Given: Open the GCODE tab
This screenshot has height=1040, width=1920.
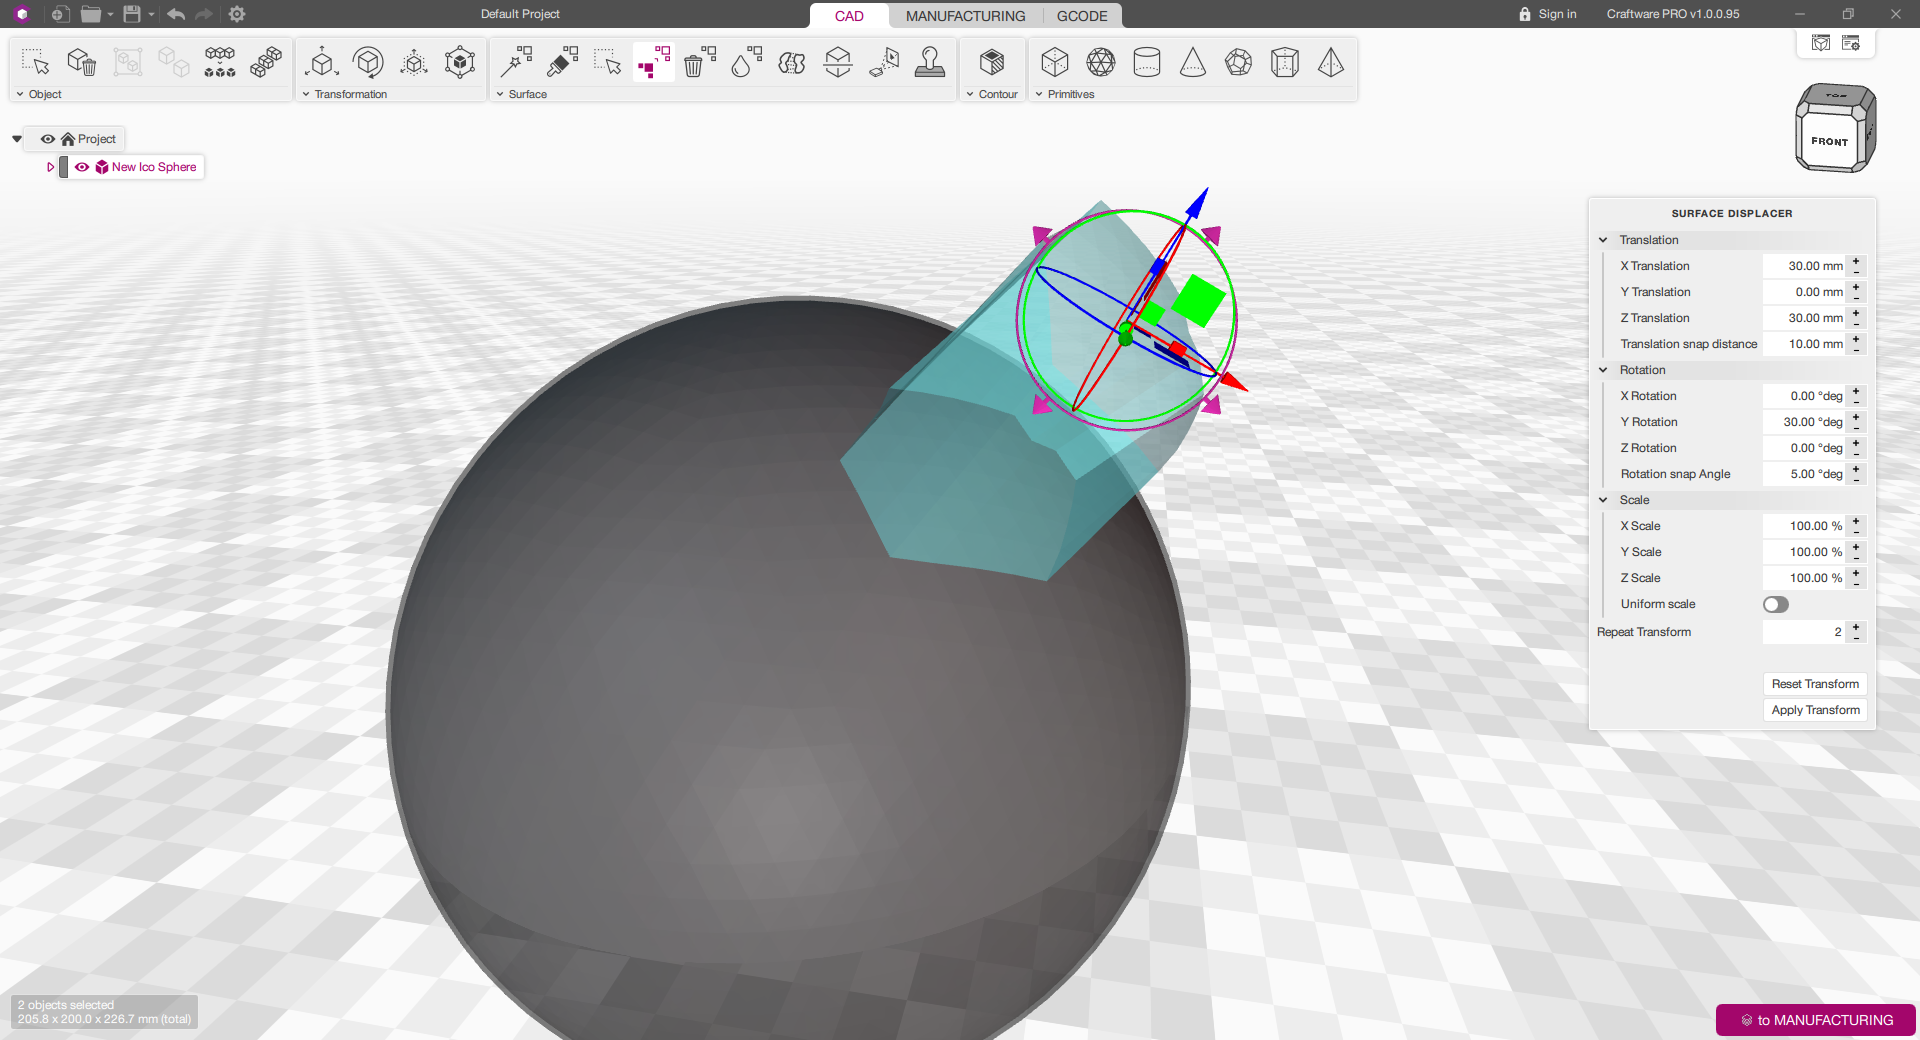Looking at the screenshot, I should (x=1082, y=16).
